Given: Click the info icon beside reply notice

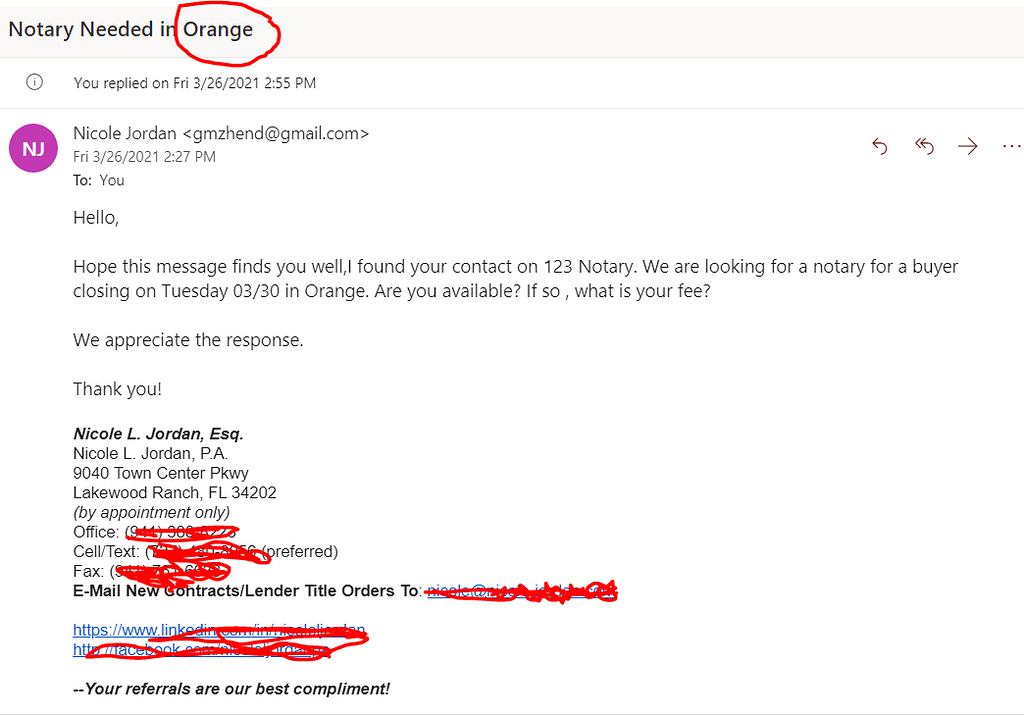Looking at the screenshot, I should [34, 83].
